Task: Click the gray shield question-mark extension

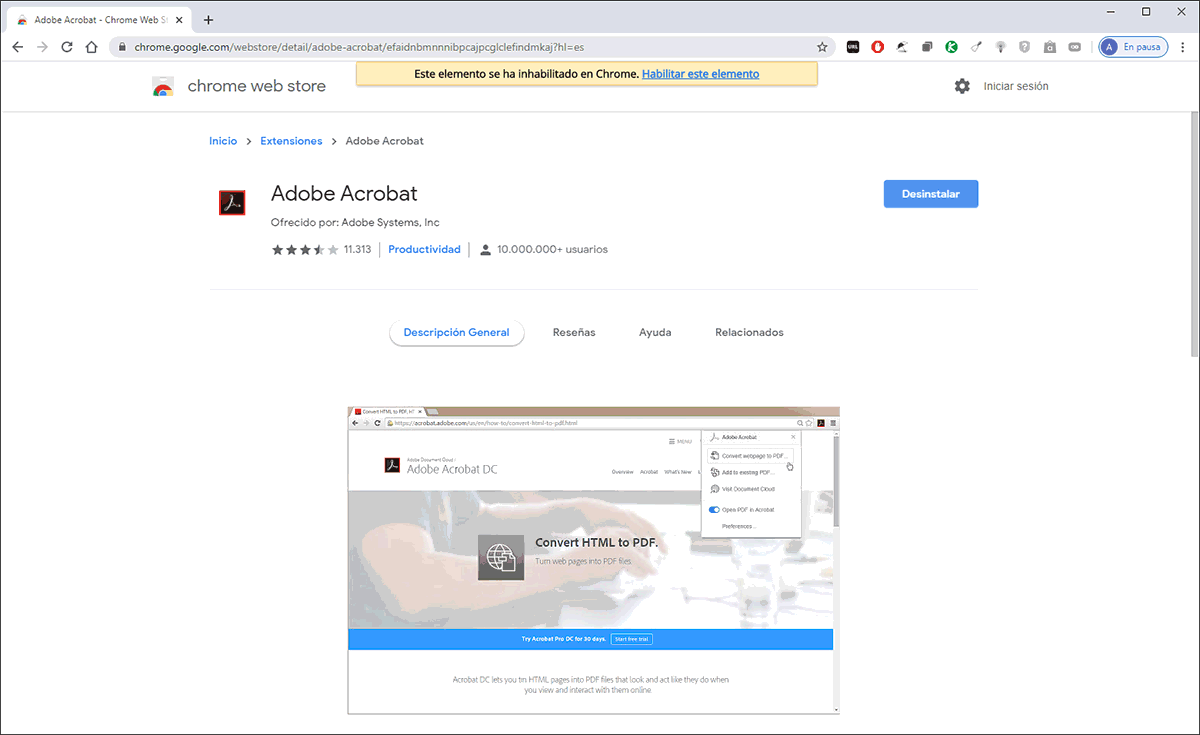Action: (1025, 47)
